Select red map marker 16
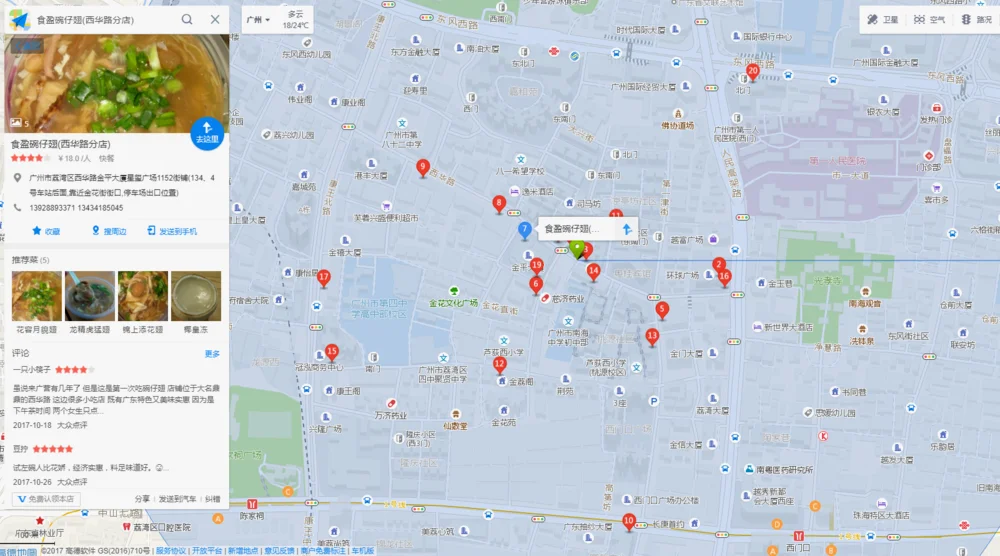 click(x=724, y=277)
